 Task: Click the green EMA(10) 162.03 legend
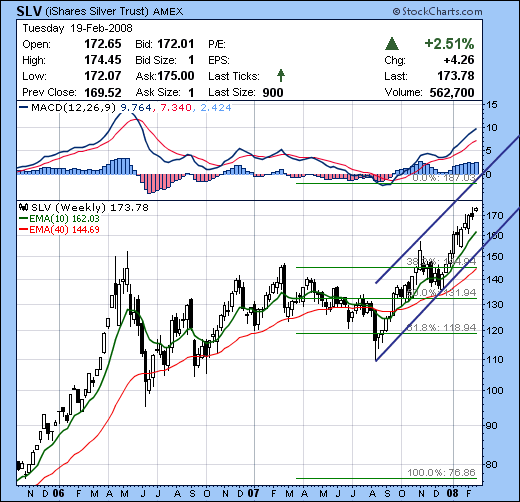[x=59, y=219]
